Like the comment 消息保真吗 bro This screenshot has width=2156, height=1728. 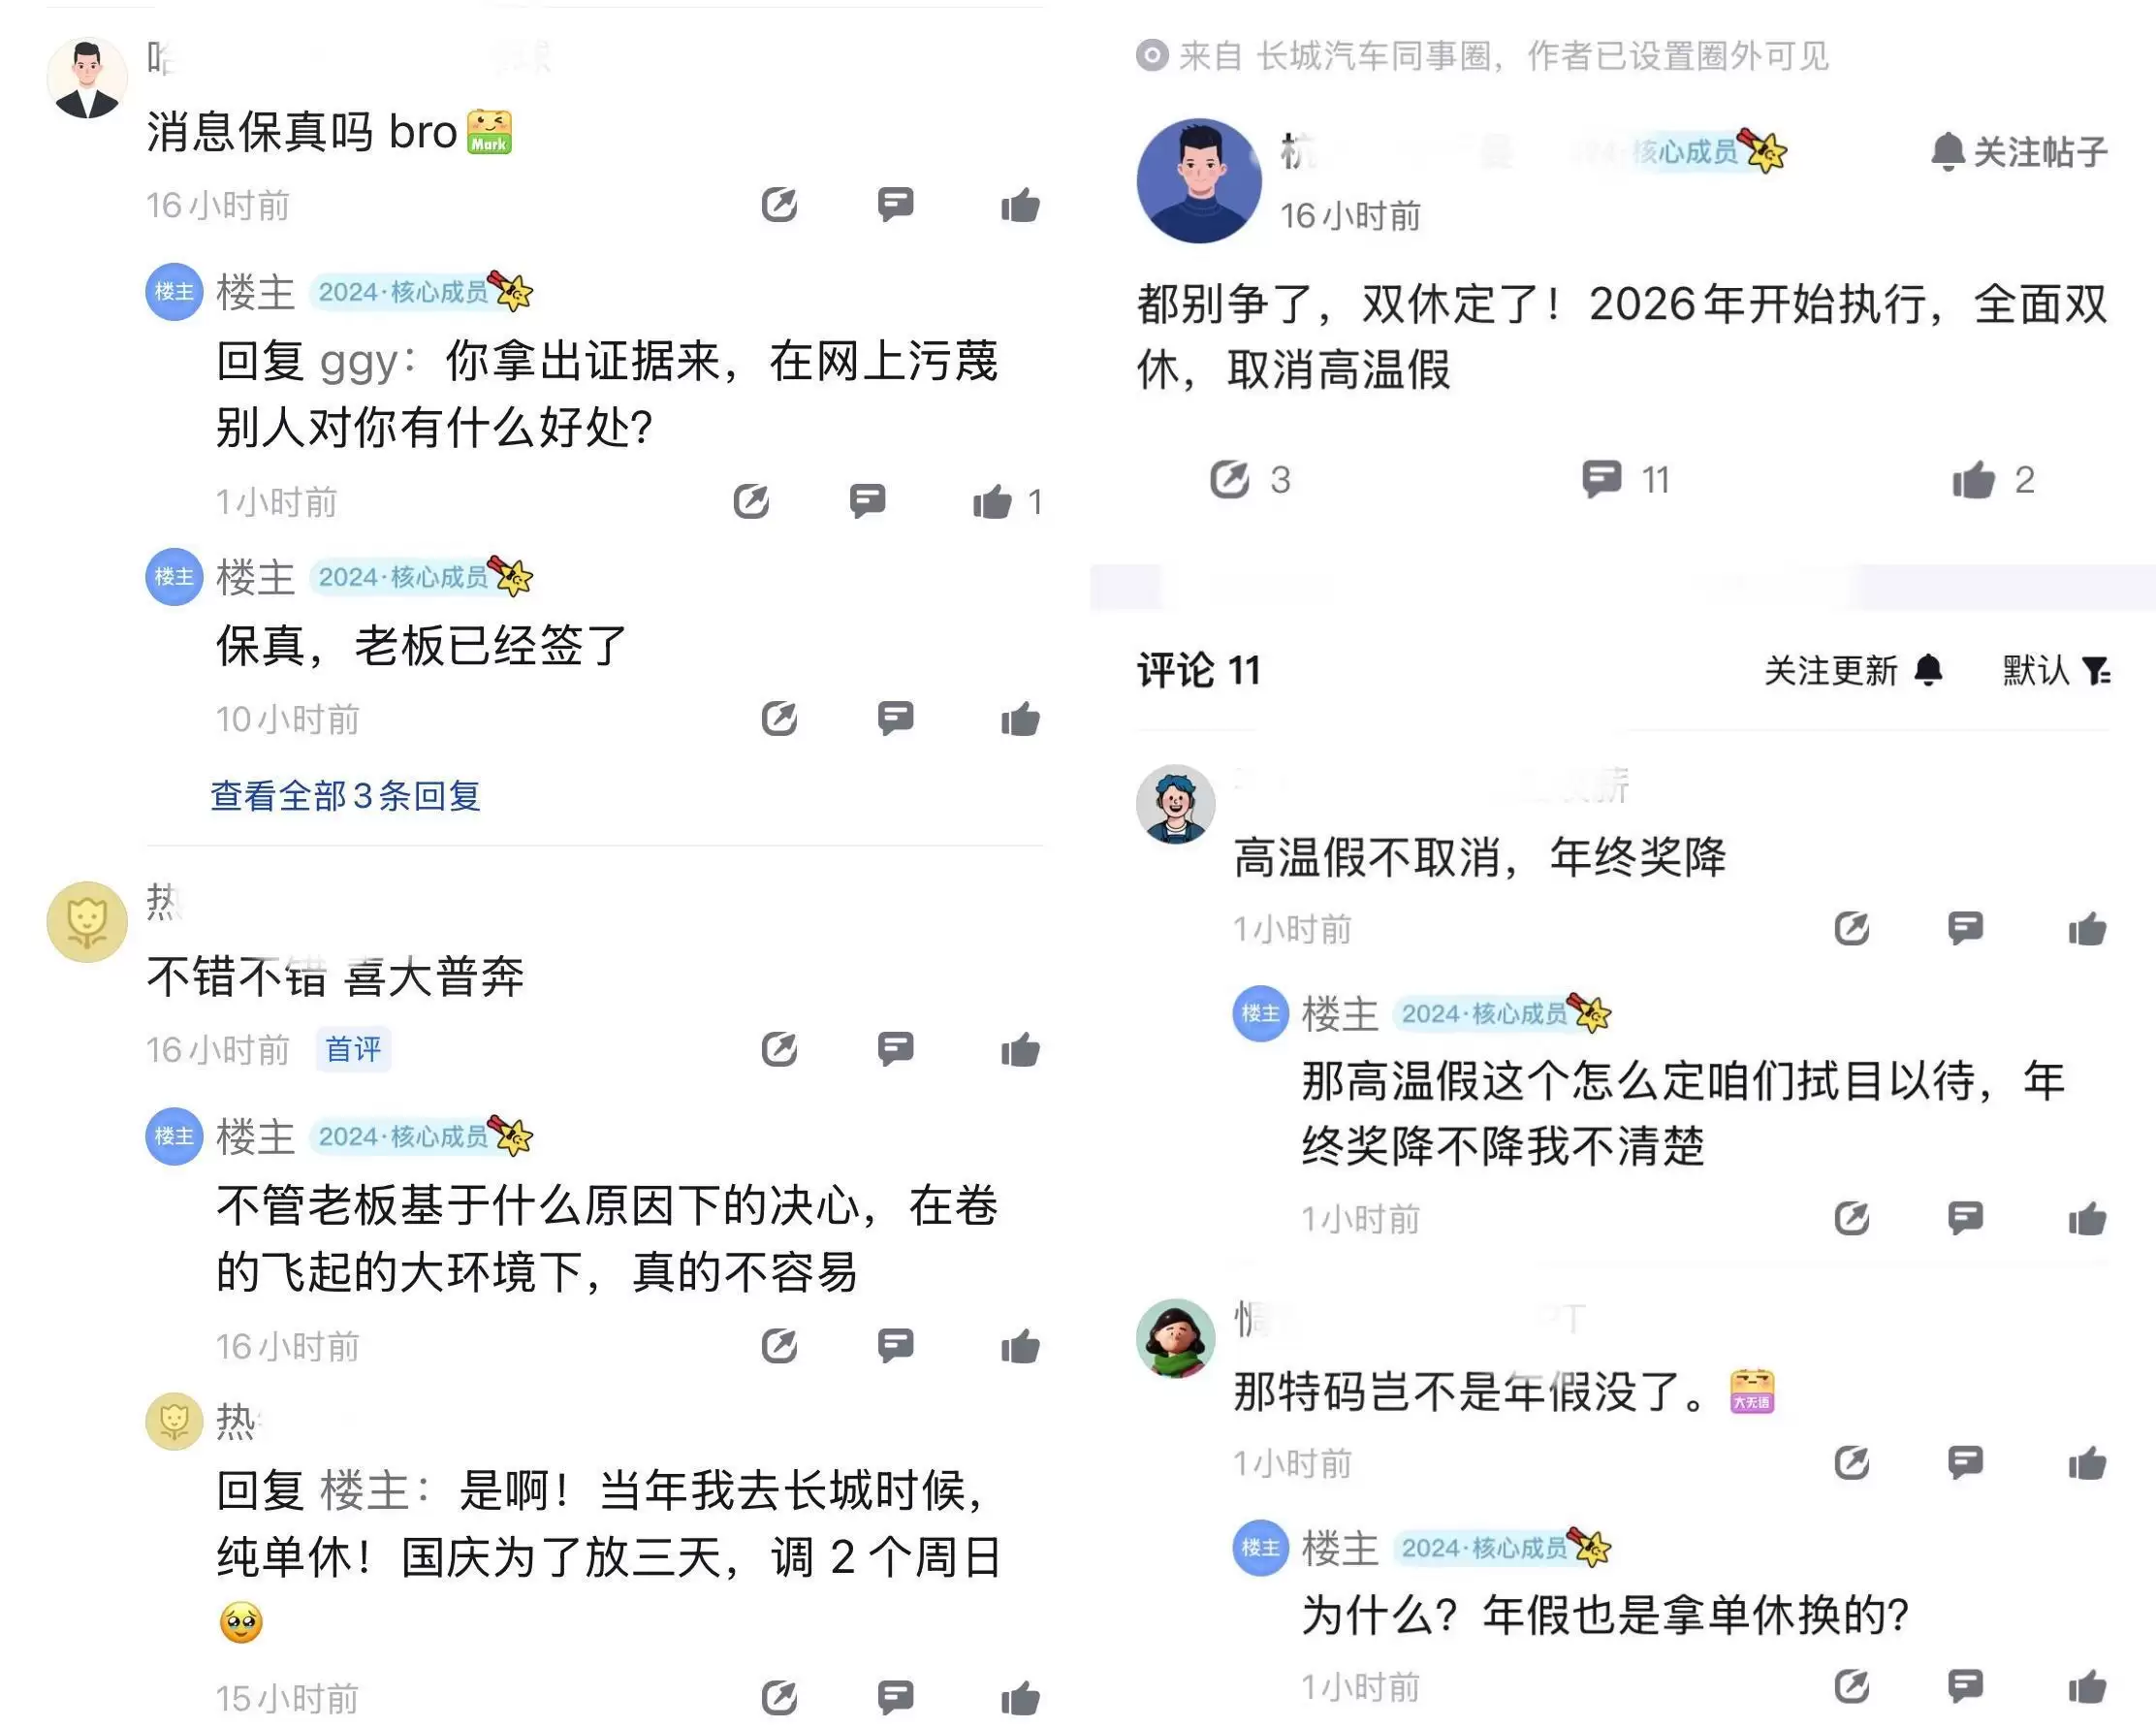click(1020, 205)
